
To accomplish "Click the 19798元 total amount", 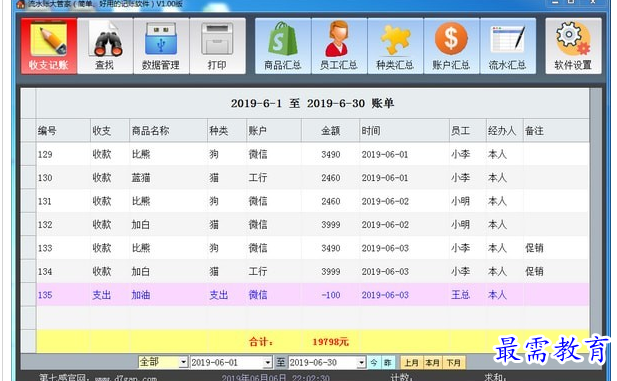I will pyautogui.click(x=331, y=342).
